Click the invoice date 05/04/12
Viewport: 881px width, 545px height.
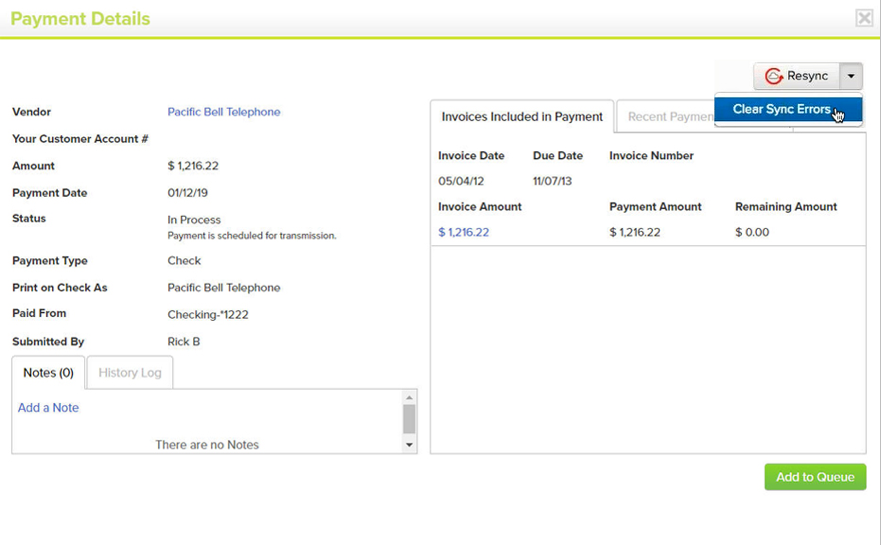click(461, 181)
